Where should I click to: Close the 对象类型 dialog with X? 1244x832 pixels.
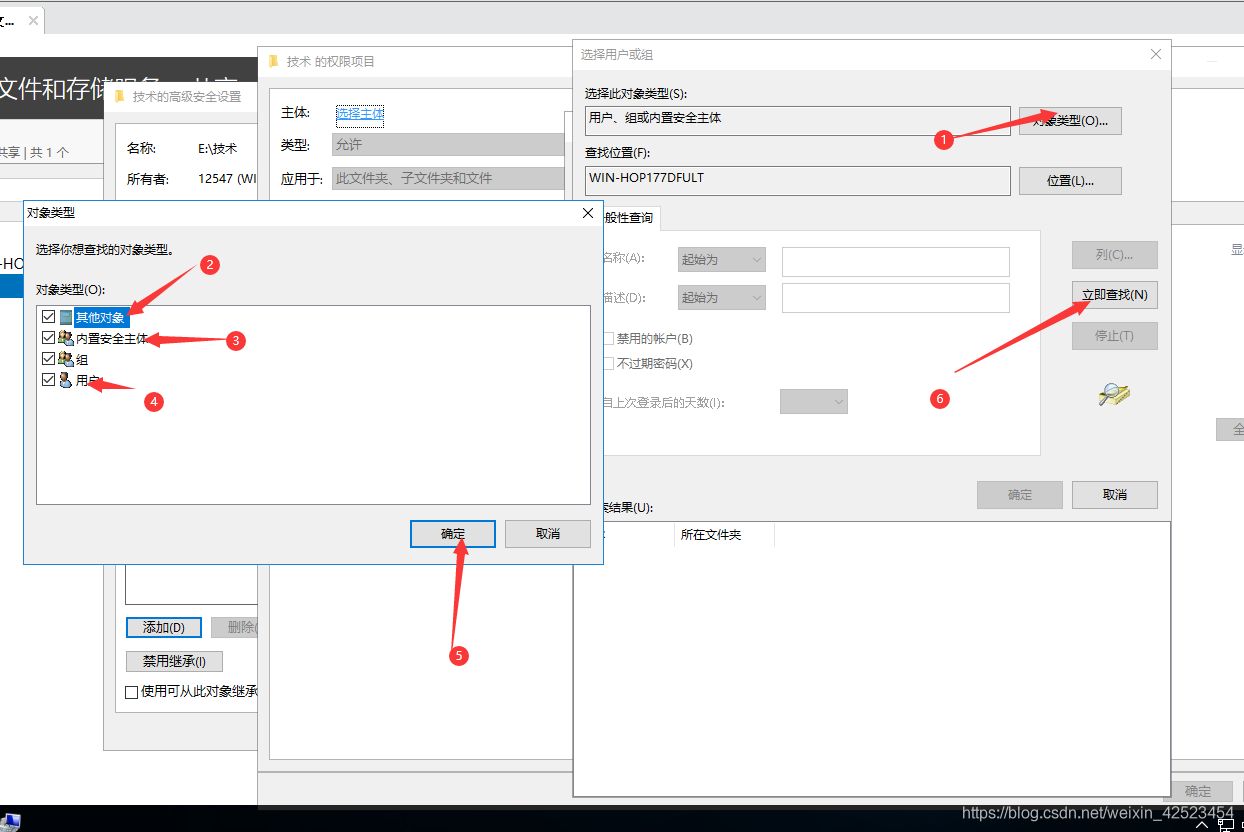587,213
